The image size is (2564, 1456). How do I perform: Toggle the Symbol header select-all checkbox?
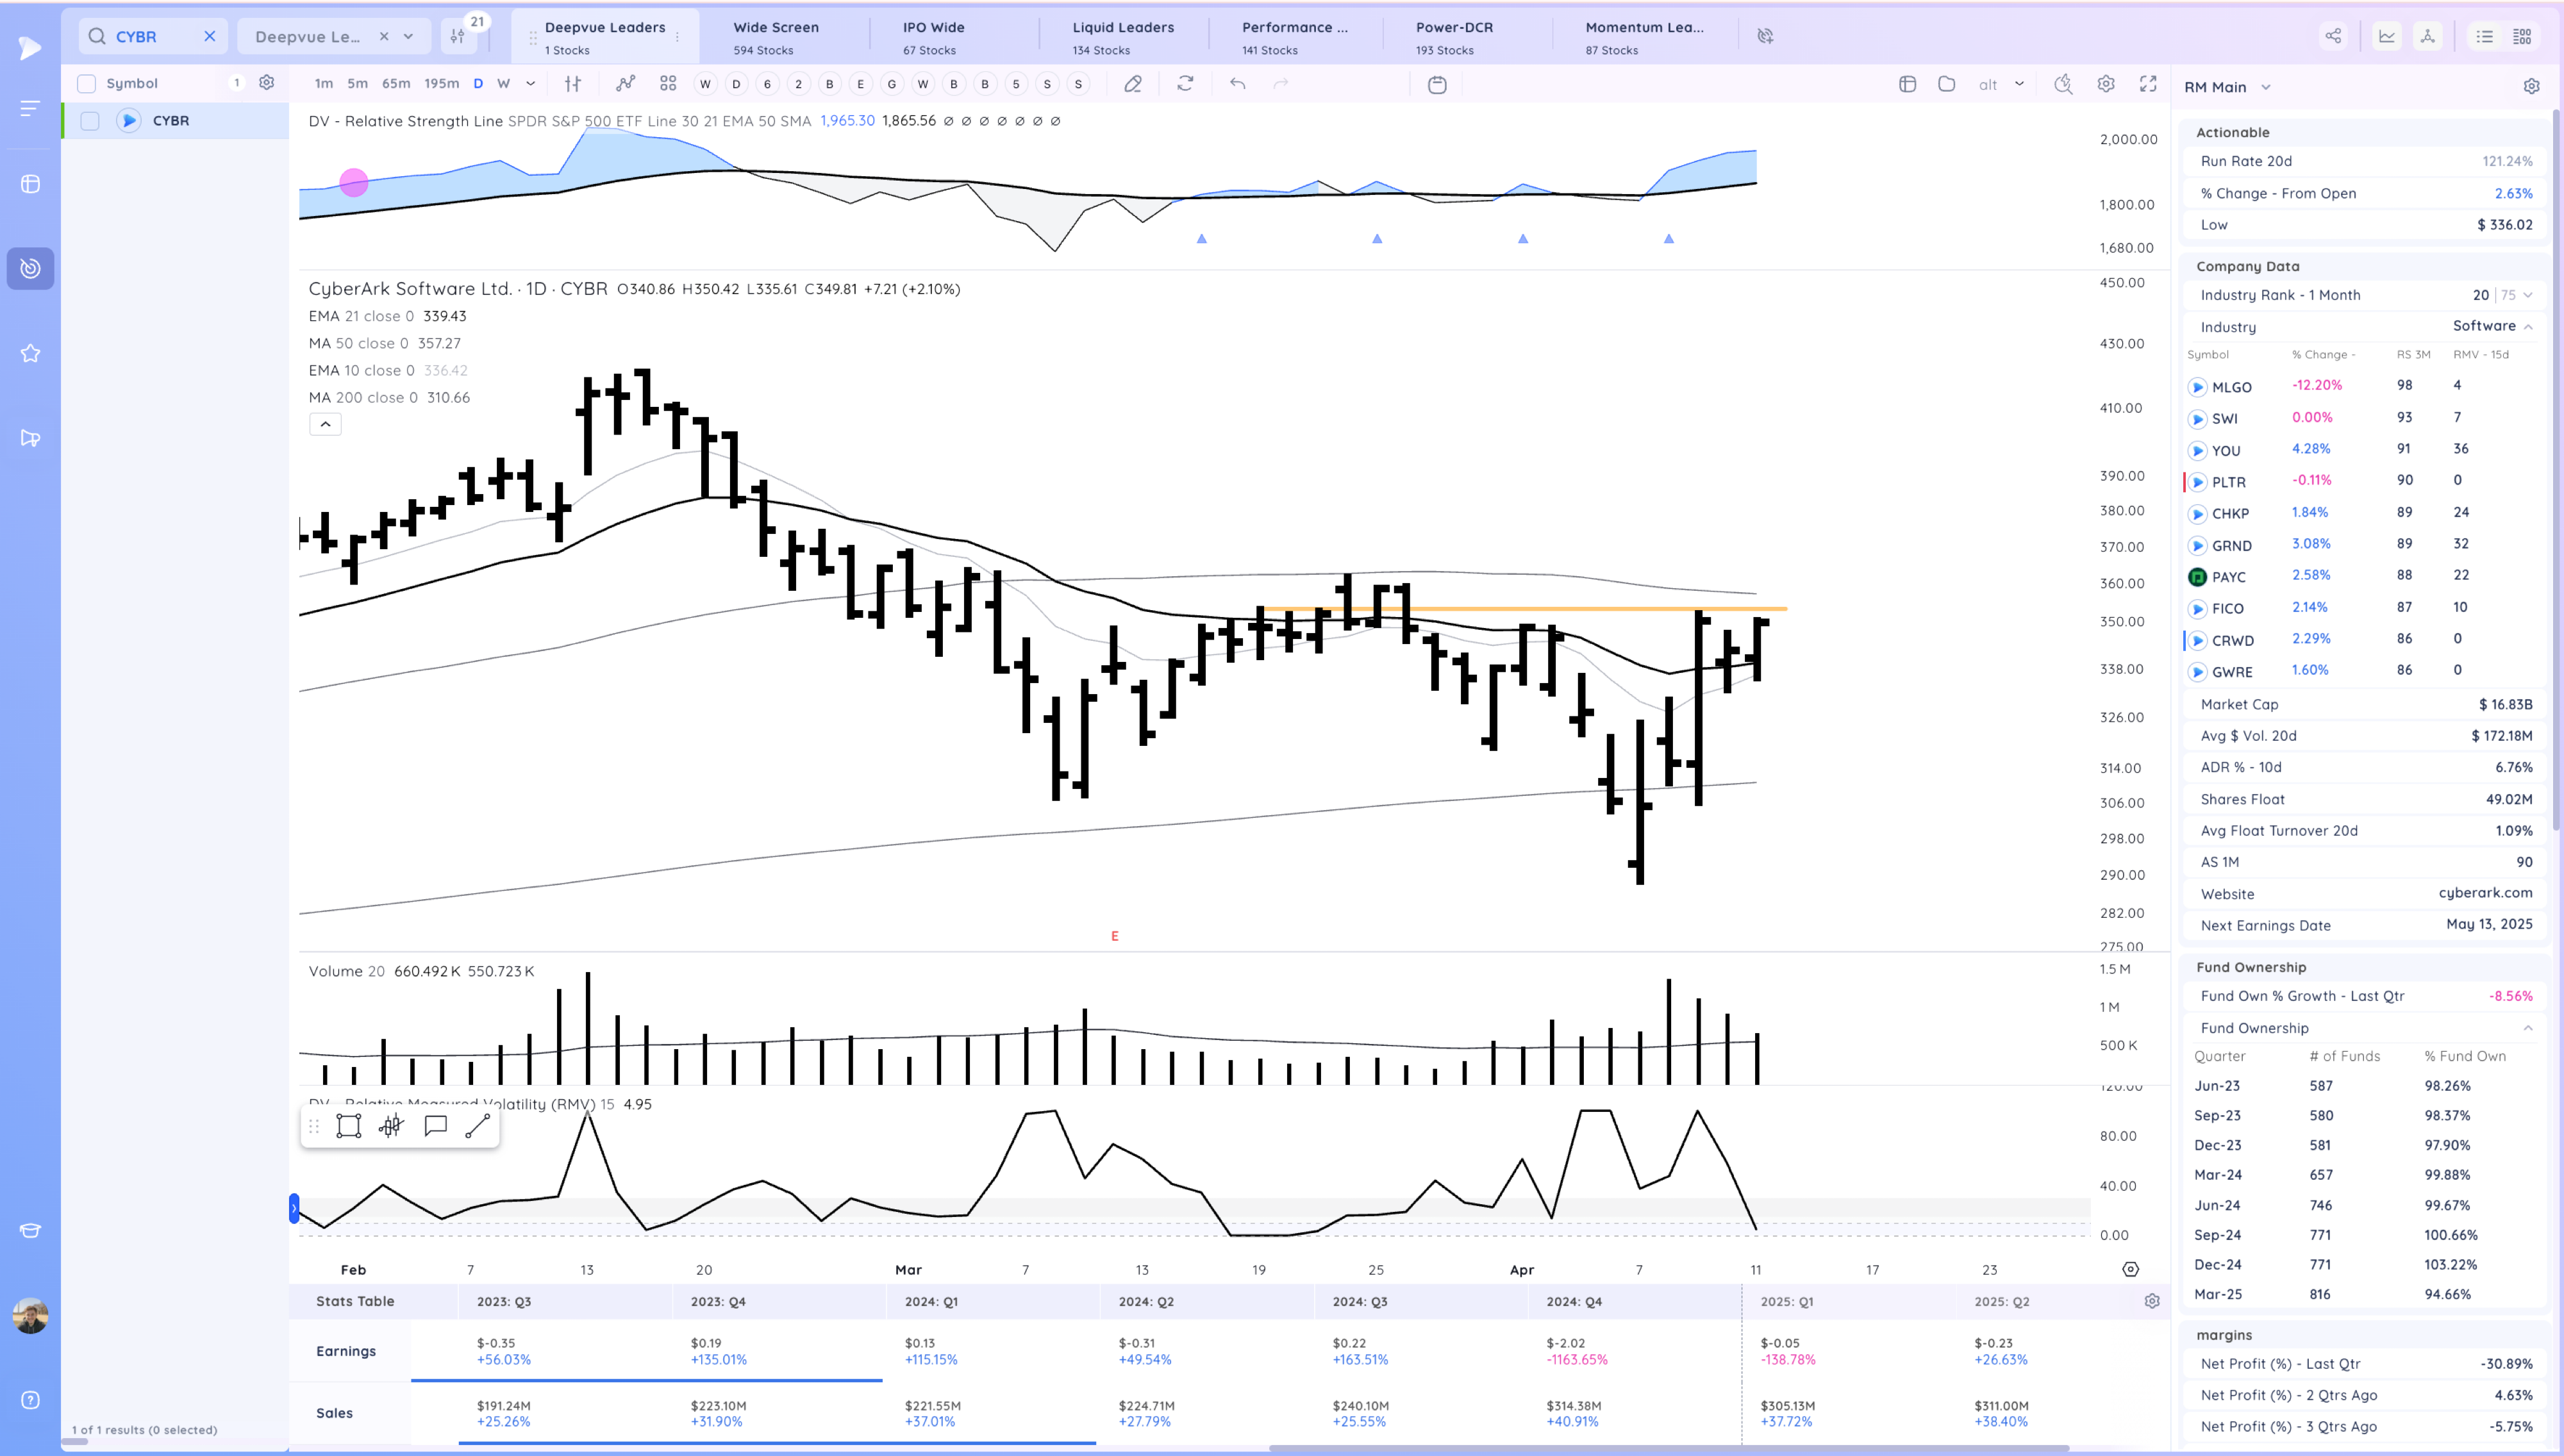pyautogui.click(x=87, y=83)
